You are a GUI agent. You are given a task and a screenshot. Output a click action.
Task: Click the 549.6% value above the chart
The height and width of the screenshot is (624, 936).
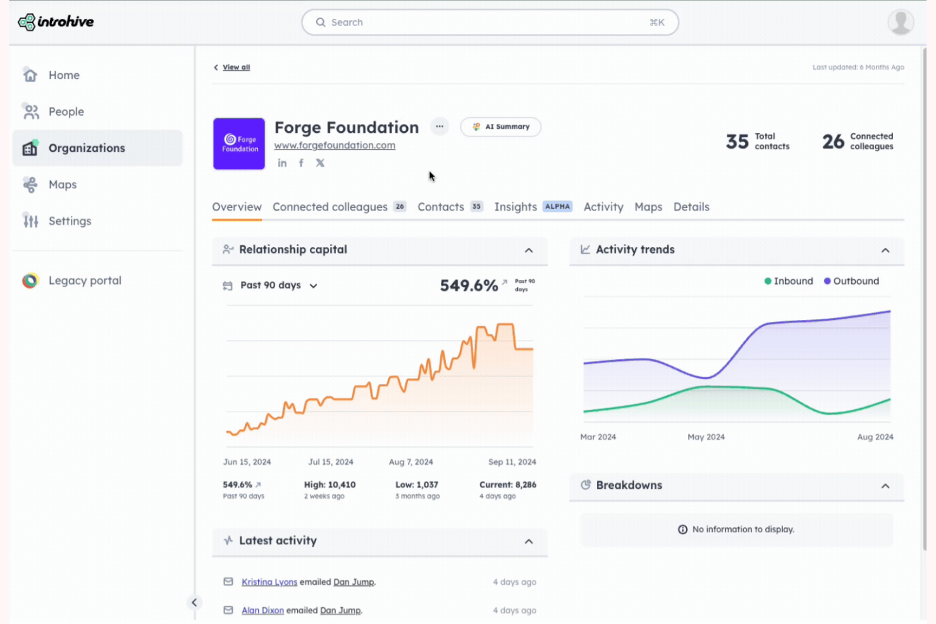click(469, 285)
